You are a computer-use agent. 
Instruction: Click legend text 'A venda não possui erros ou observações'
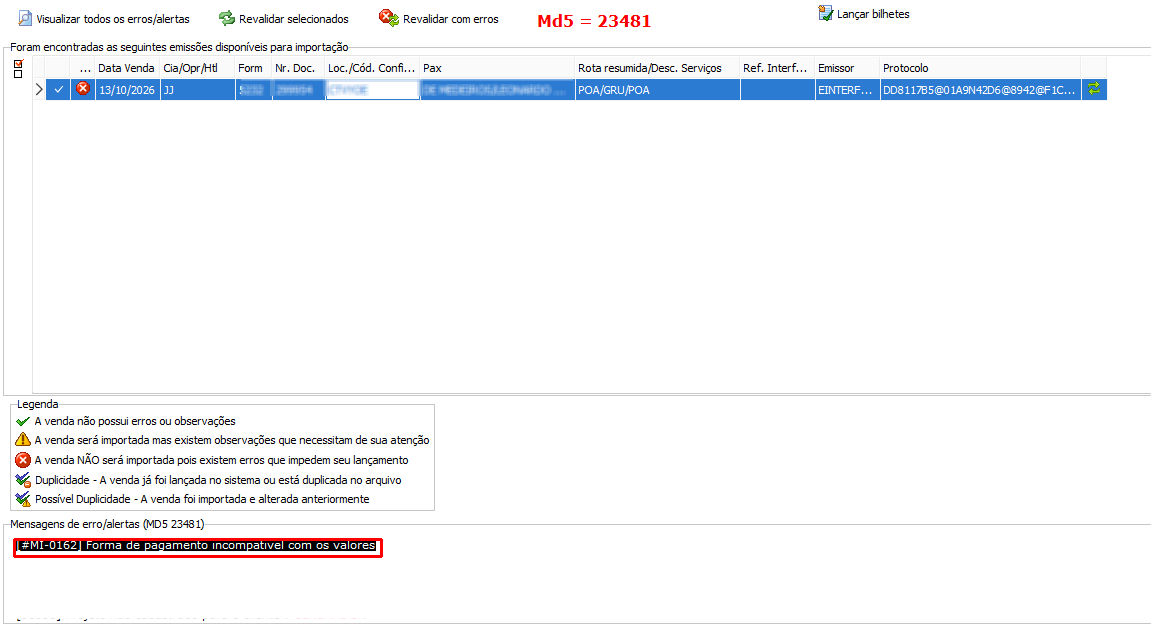(x=135, y=421)
